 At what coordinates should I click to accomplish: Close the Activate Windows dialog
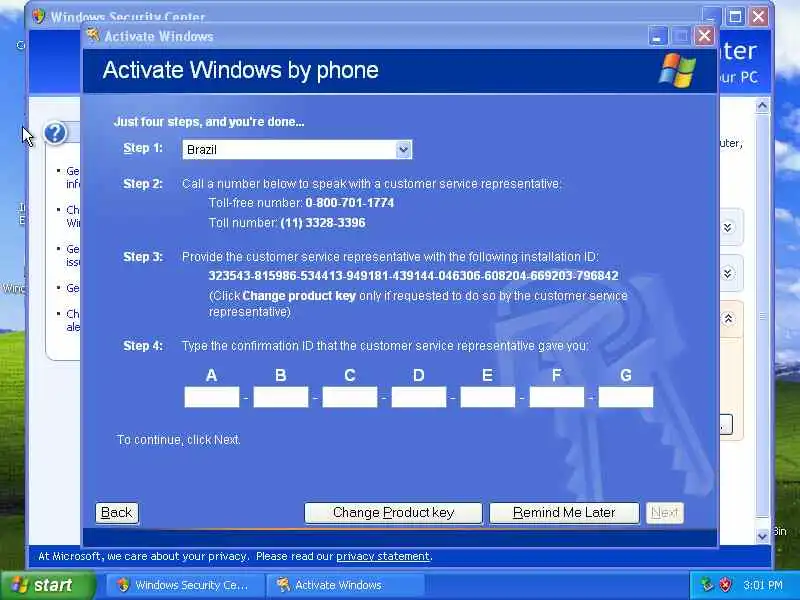tap(705, 36)
